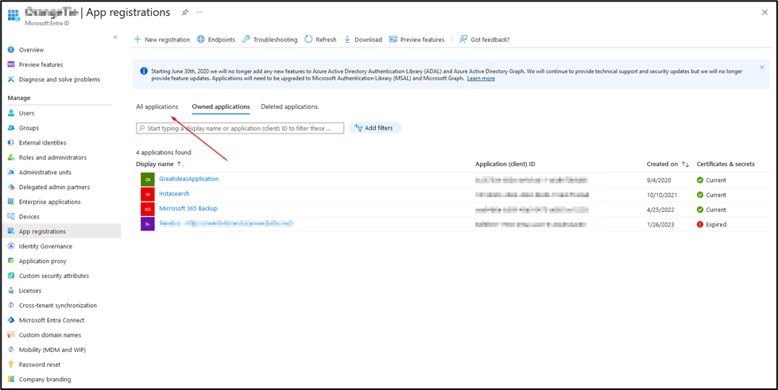Pin the App registrations blade
Image resolution: width=778 pixels, height=390 pixels.
coord(185,12)
